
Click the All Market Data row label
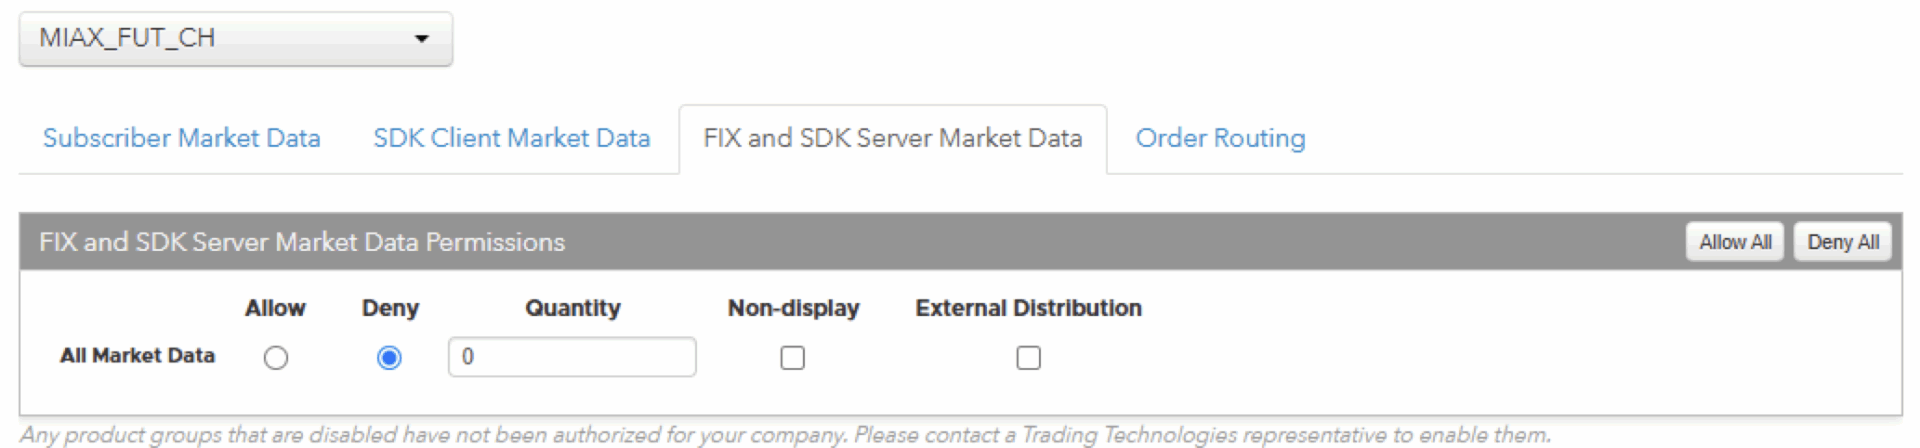[x=137, y=356]
